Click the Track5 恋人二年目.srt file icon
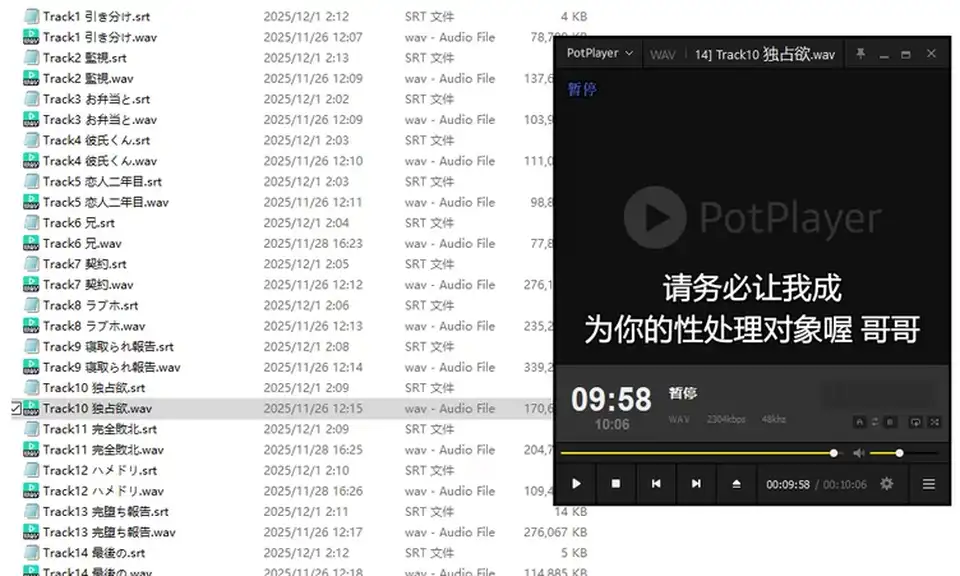Image resolution: width=960 pixels, height=576 pixels. coord(31,182)
